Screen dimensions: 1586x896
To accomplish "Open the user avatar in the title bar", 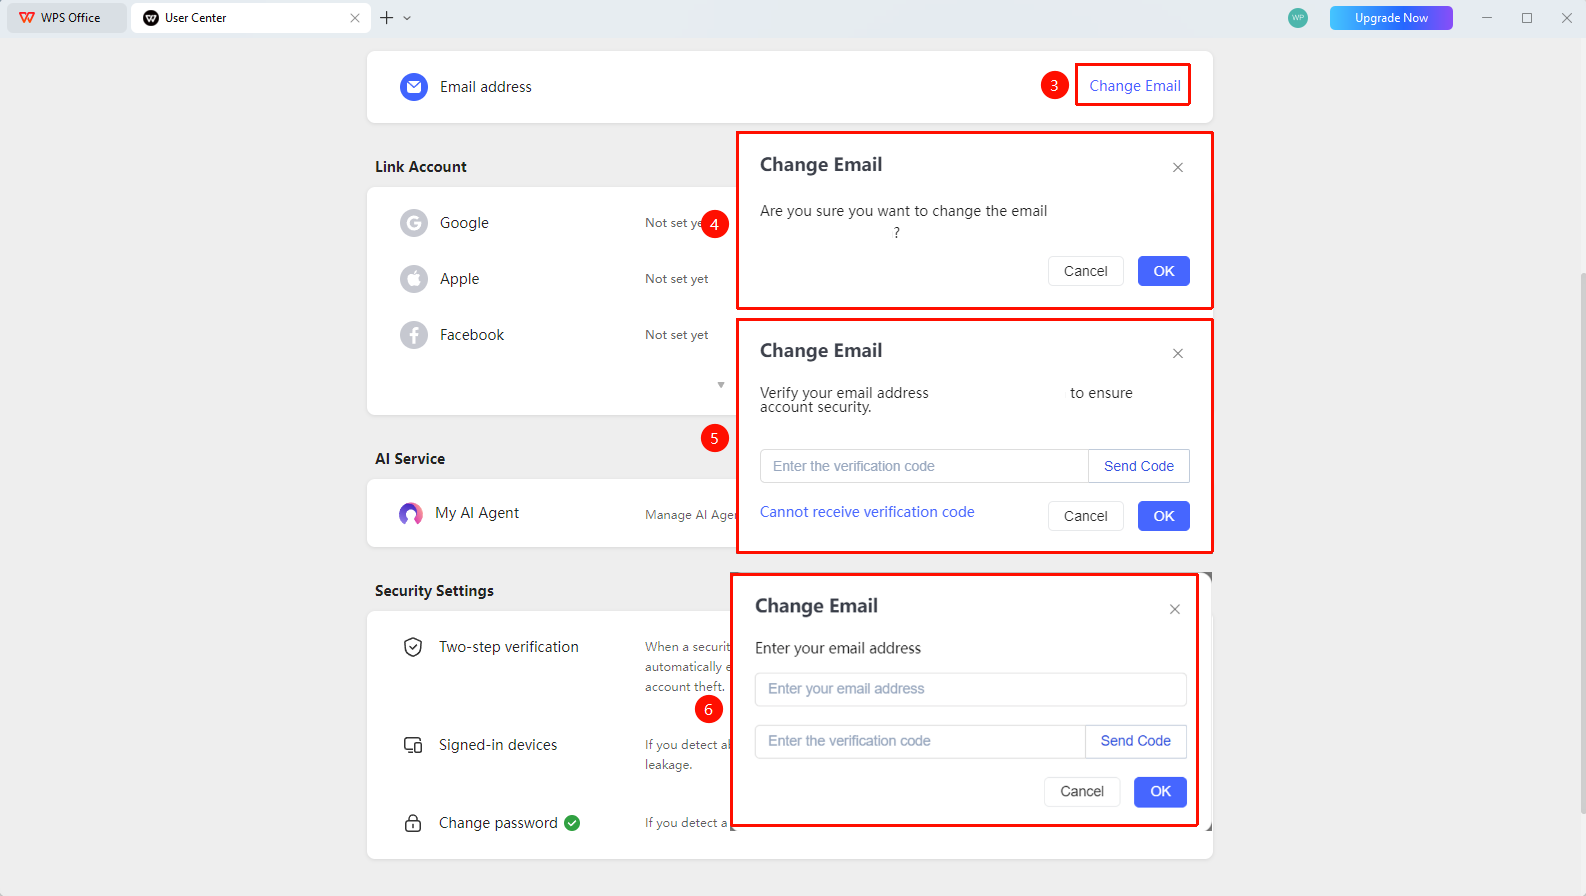I will tap(1298, 18).
